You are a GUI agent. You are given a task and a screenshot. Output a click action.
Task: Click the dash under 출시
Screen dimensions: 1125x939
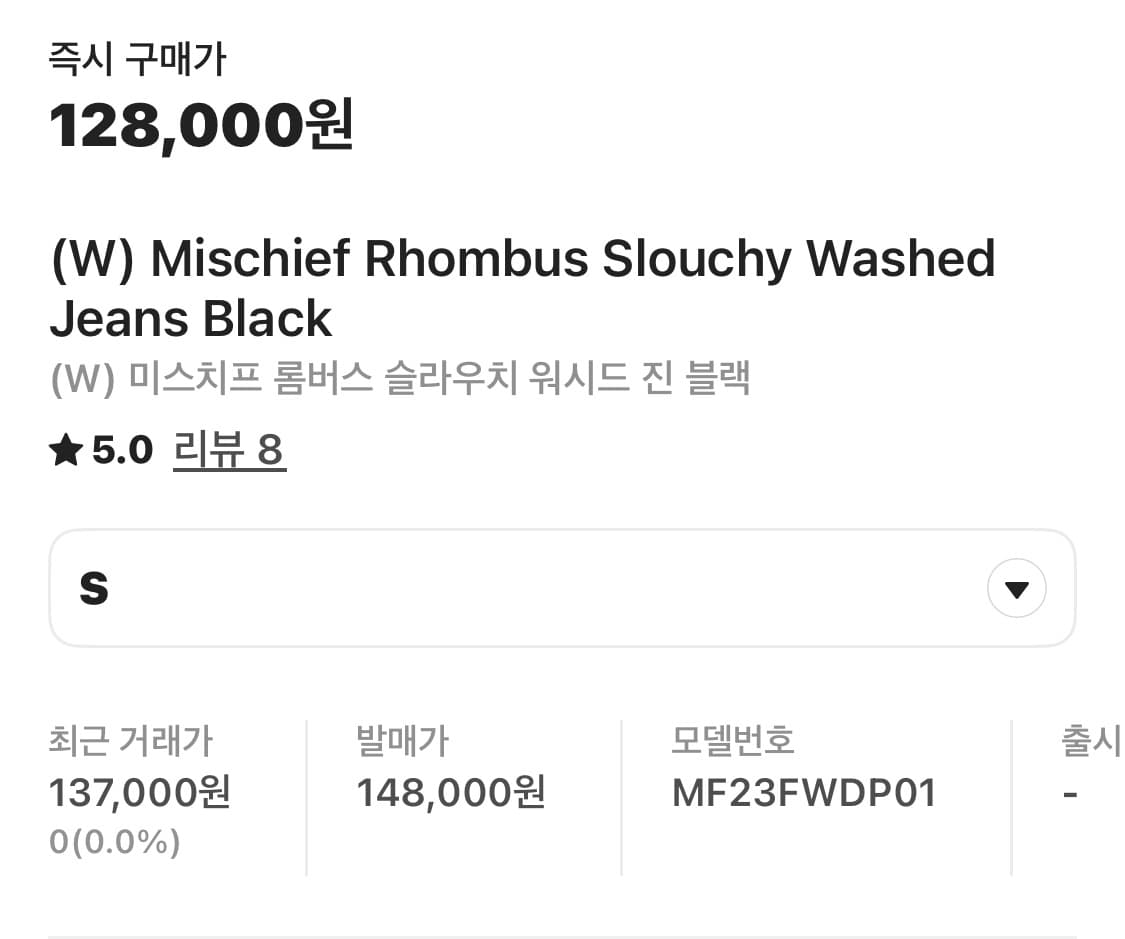(x=1069, y=794)
